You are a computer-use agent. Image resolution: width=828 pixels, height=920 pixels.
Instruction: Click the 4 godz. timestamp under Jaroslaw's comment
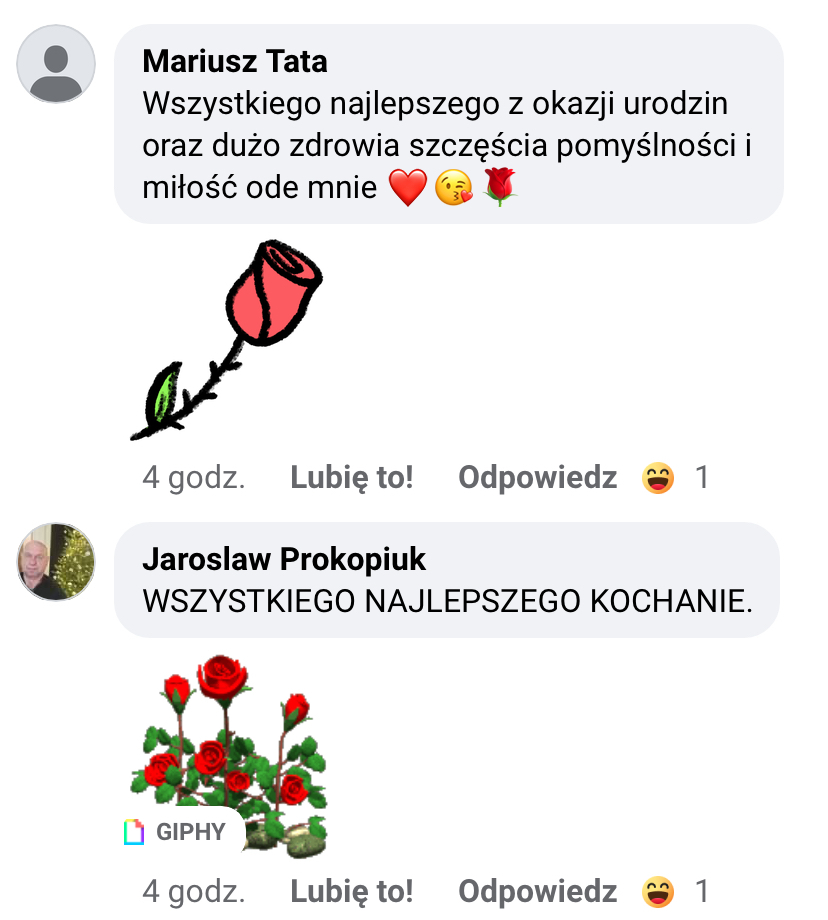[194, 890]
